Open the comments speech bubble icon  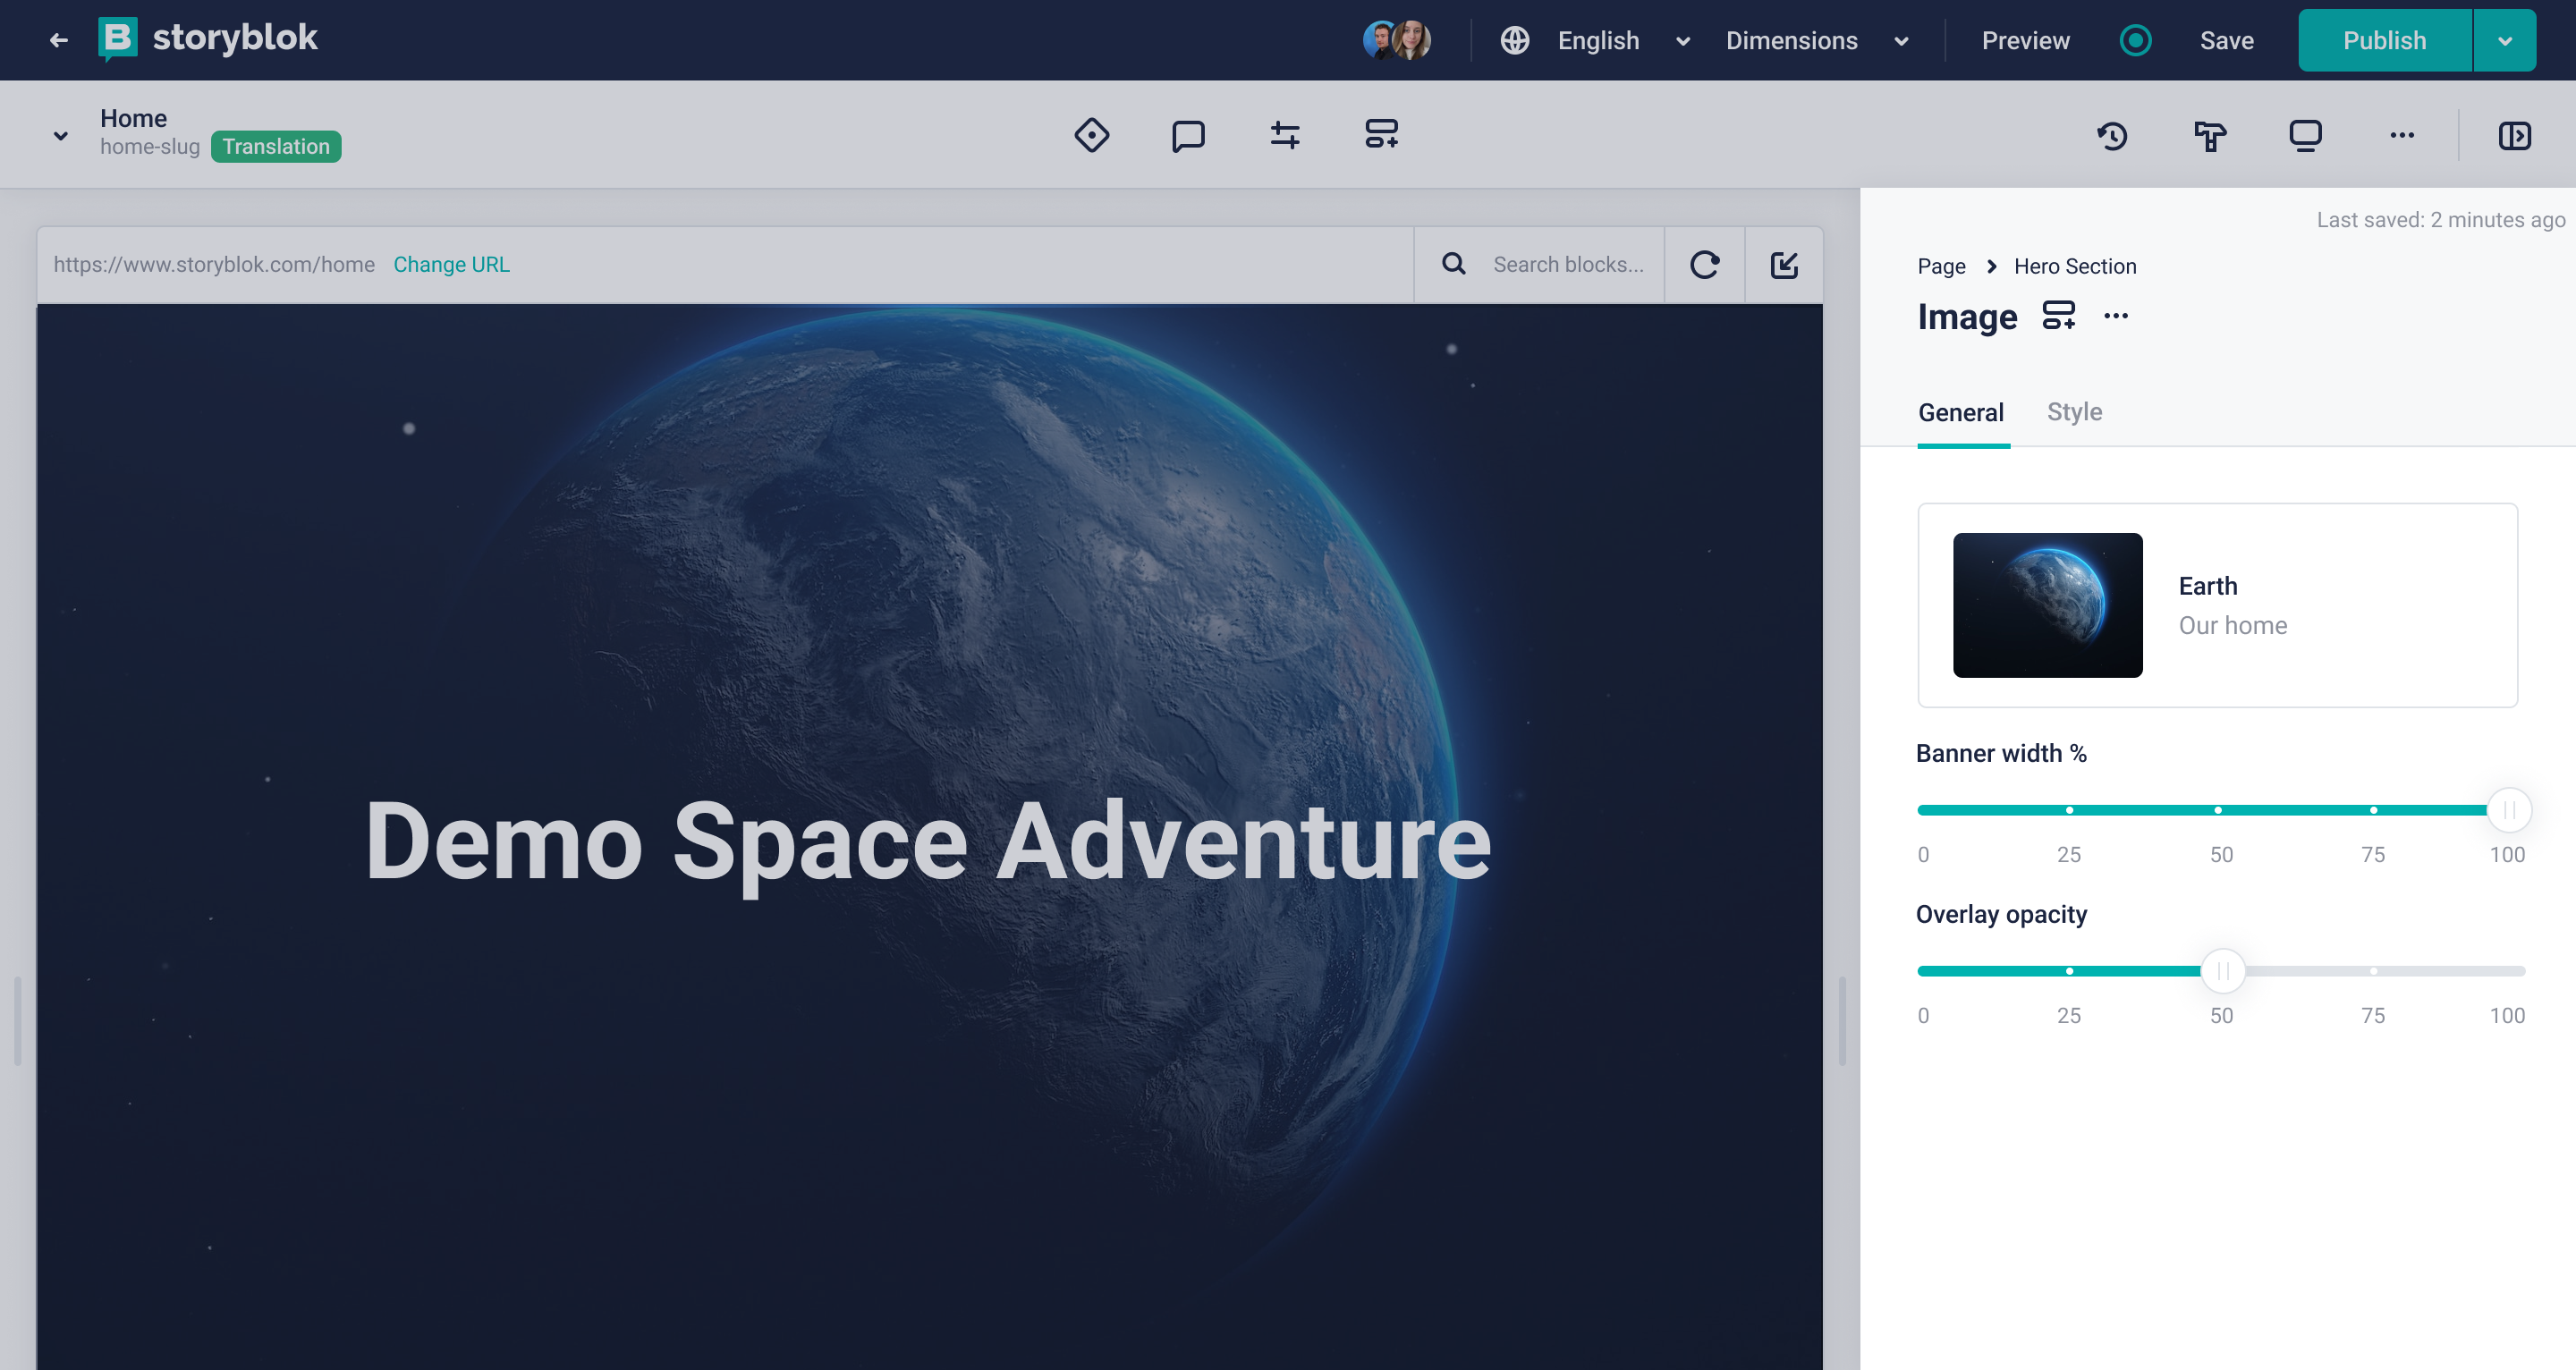tap(1188, 135)
